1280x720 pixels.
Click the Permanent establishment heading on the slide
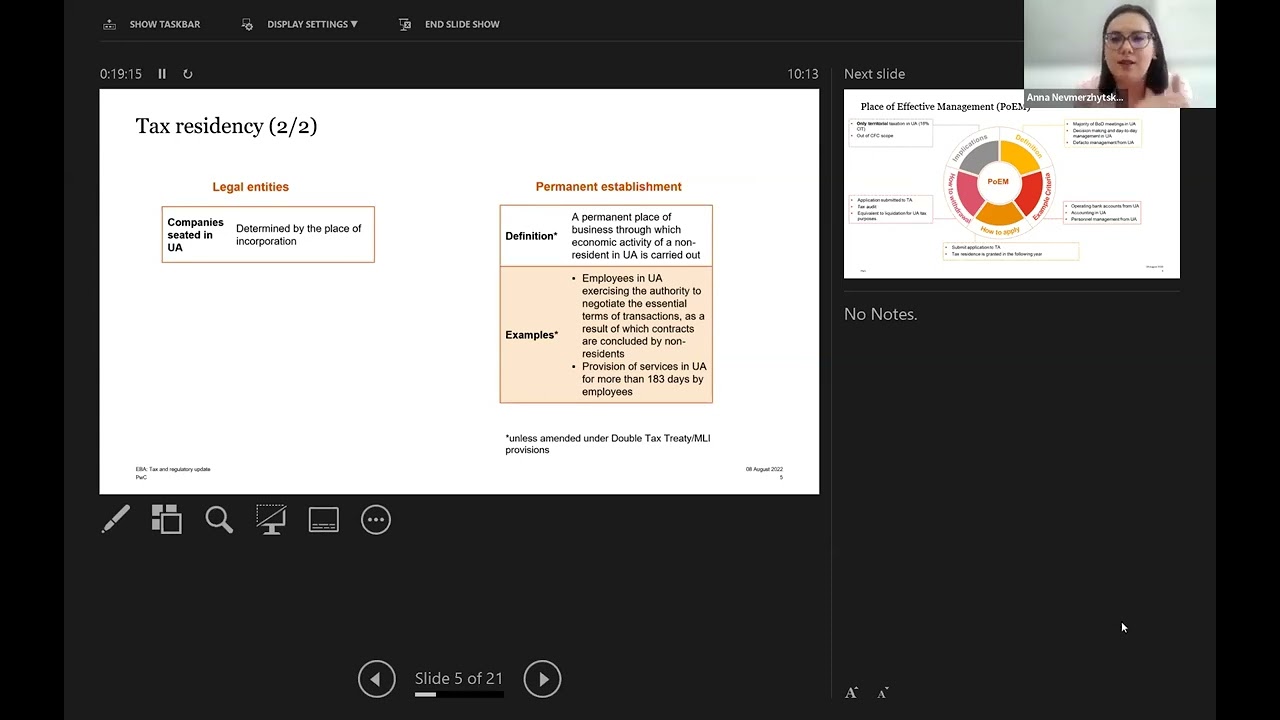(608, 187)
